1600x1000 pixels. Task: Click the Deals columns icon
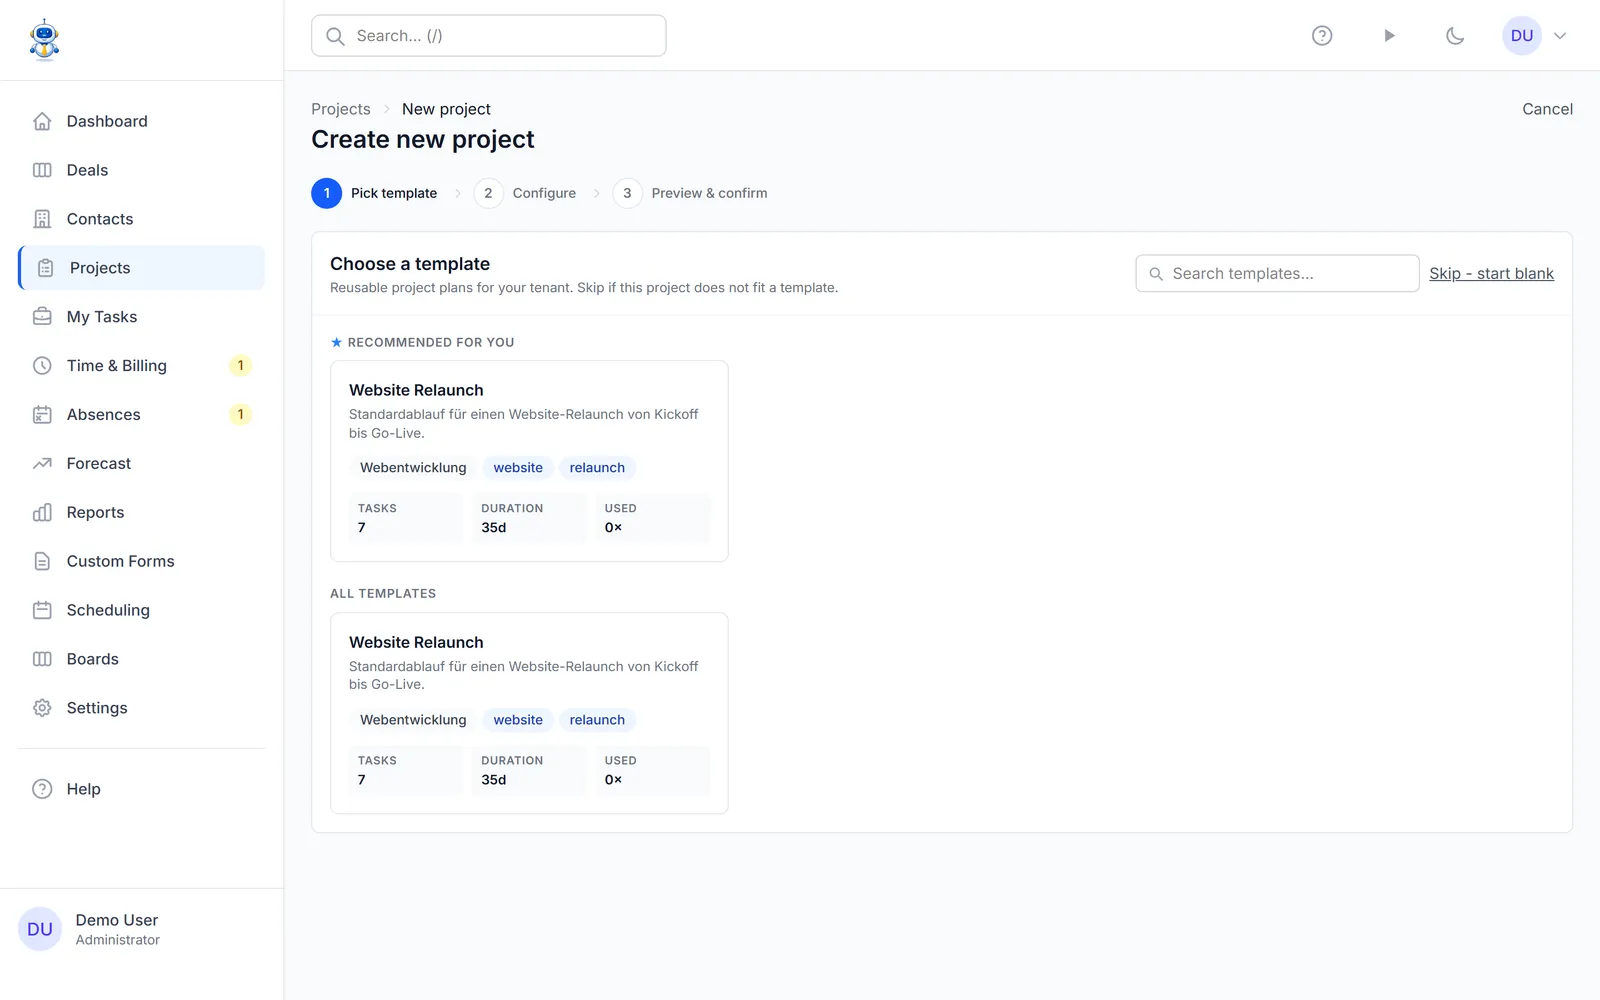tap(42, 170)
